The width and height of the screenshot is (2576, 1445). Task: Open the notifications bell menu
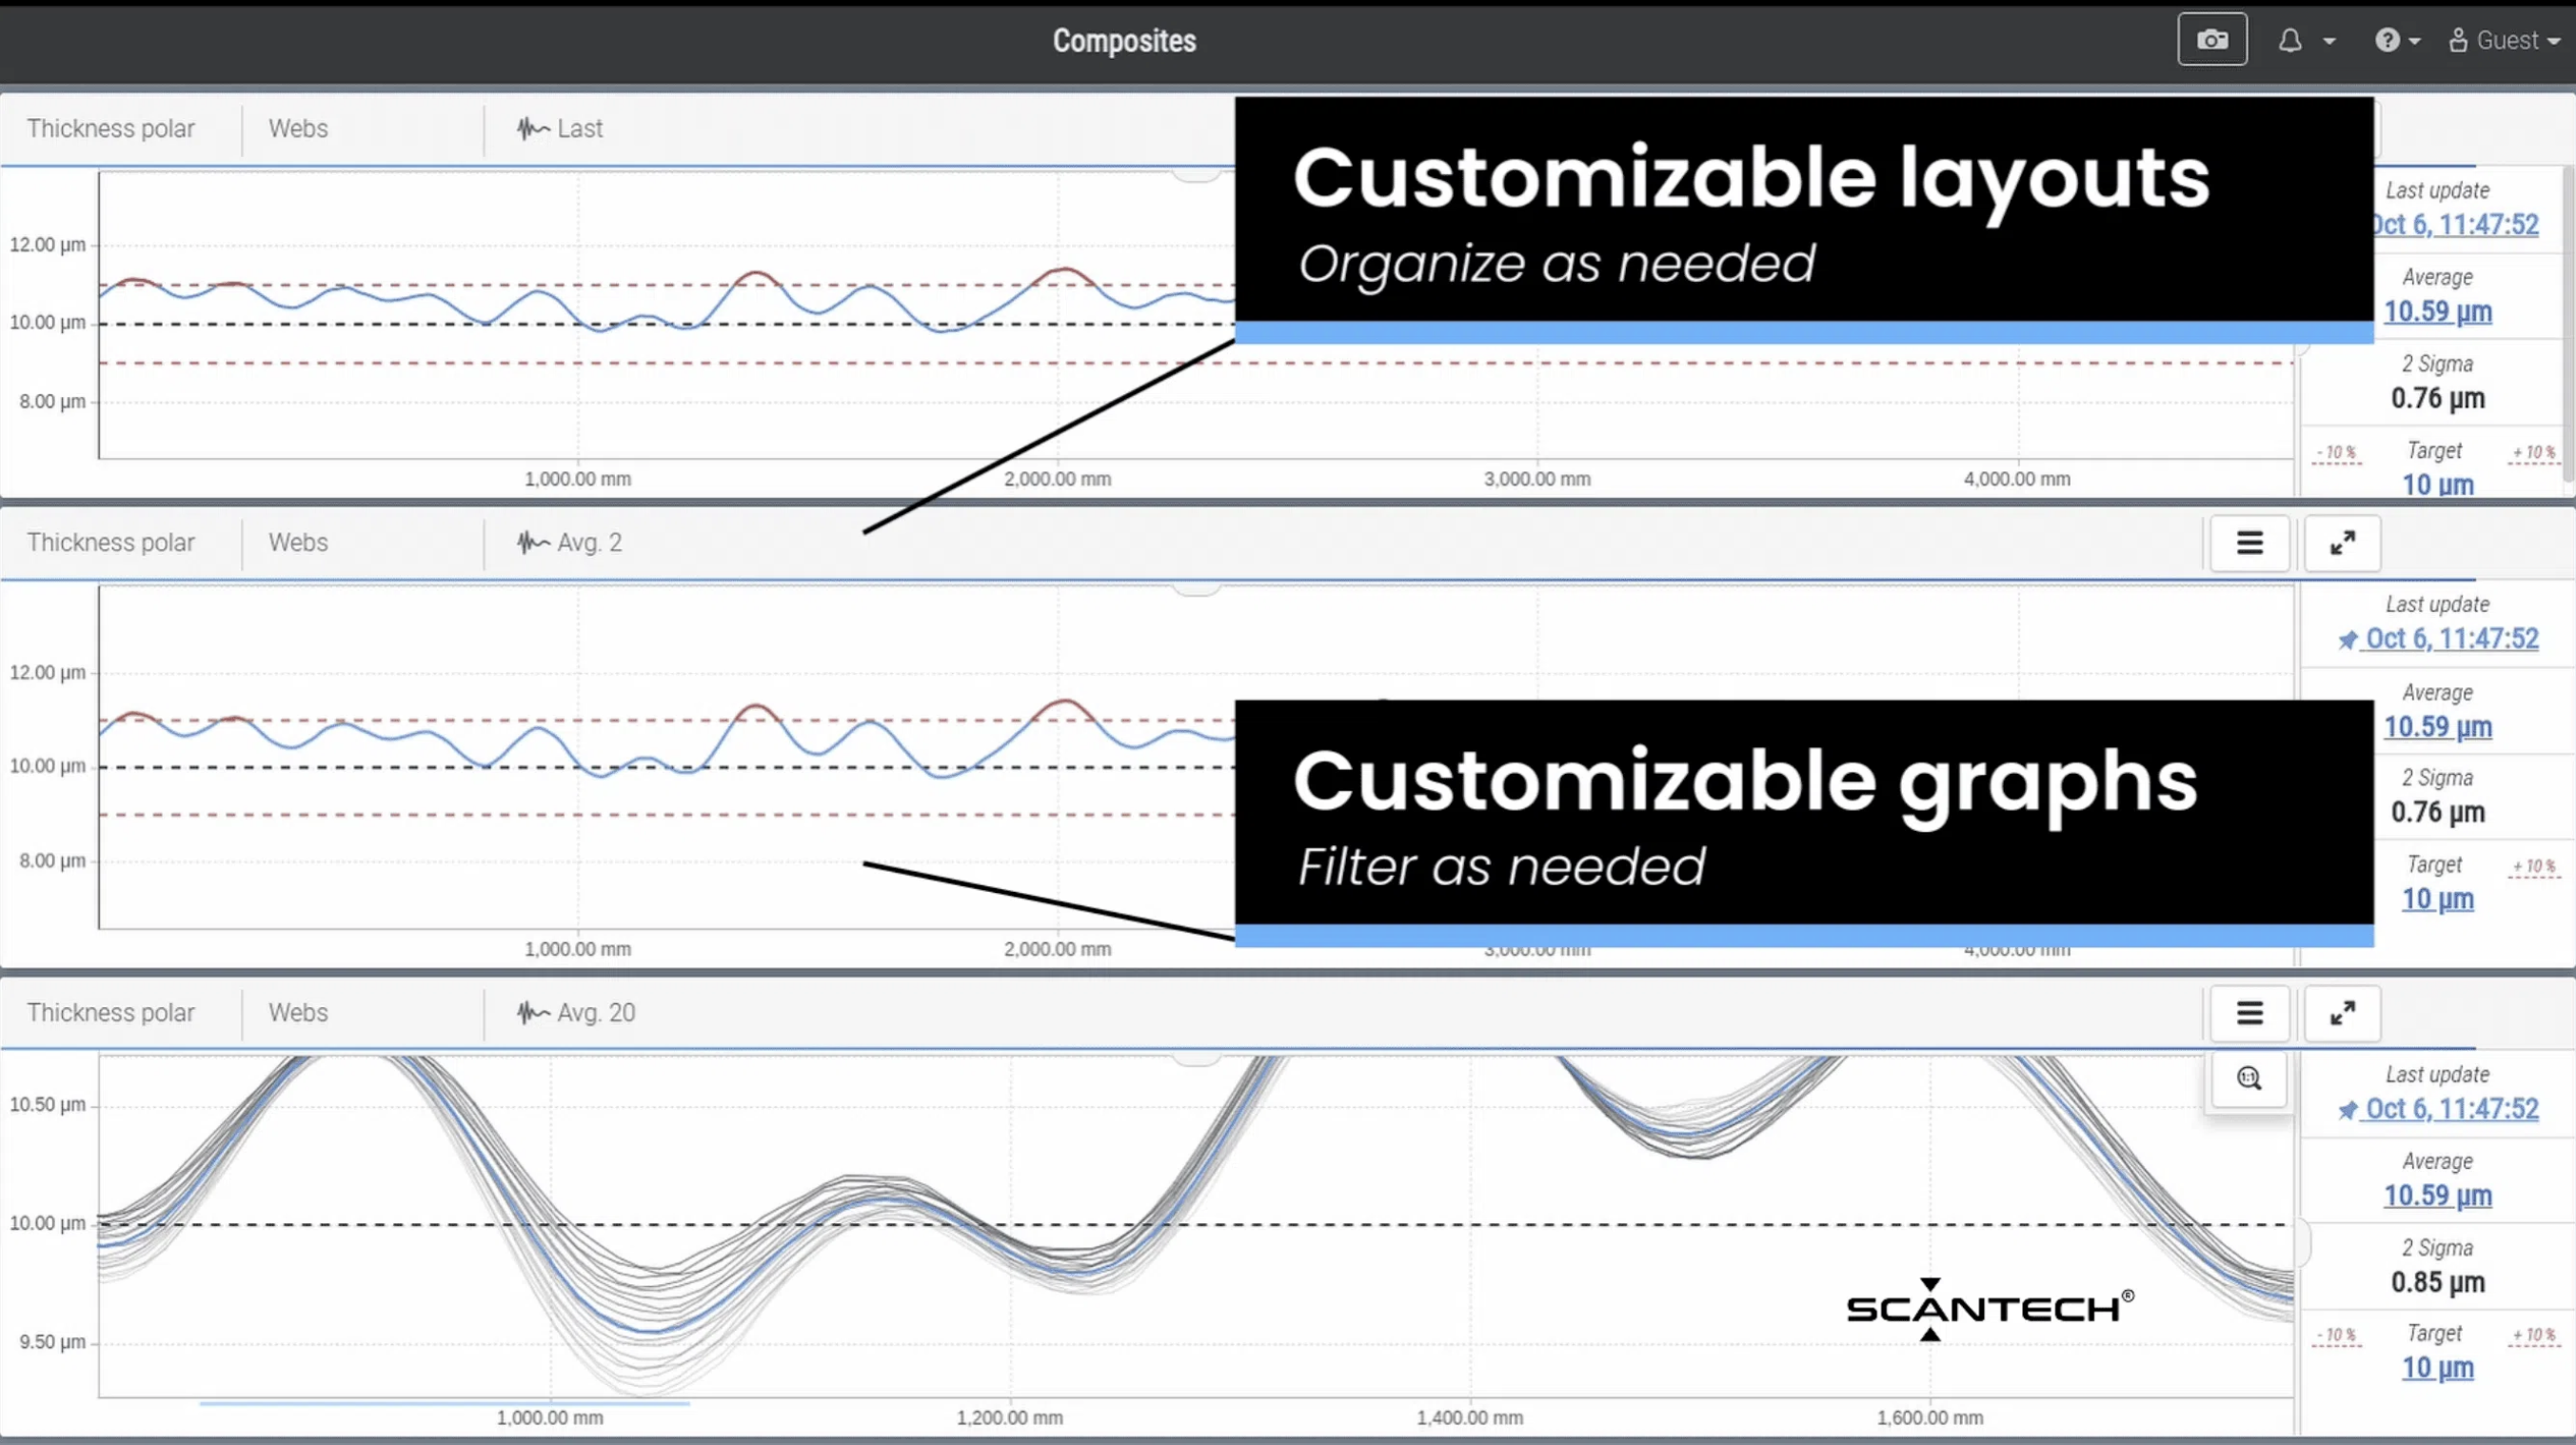pos(2304,41)
